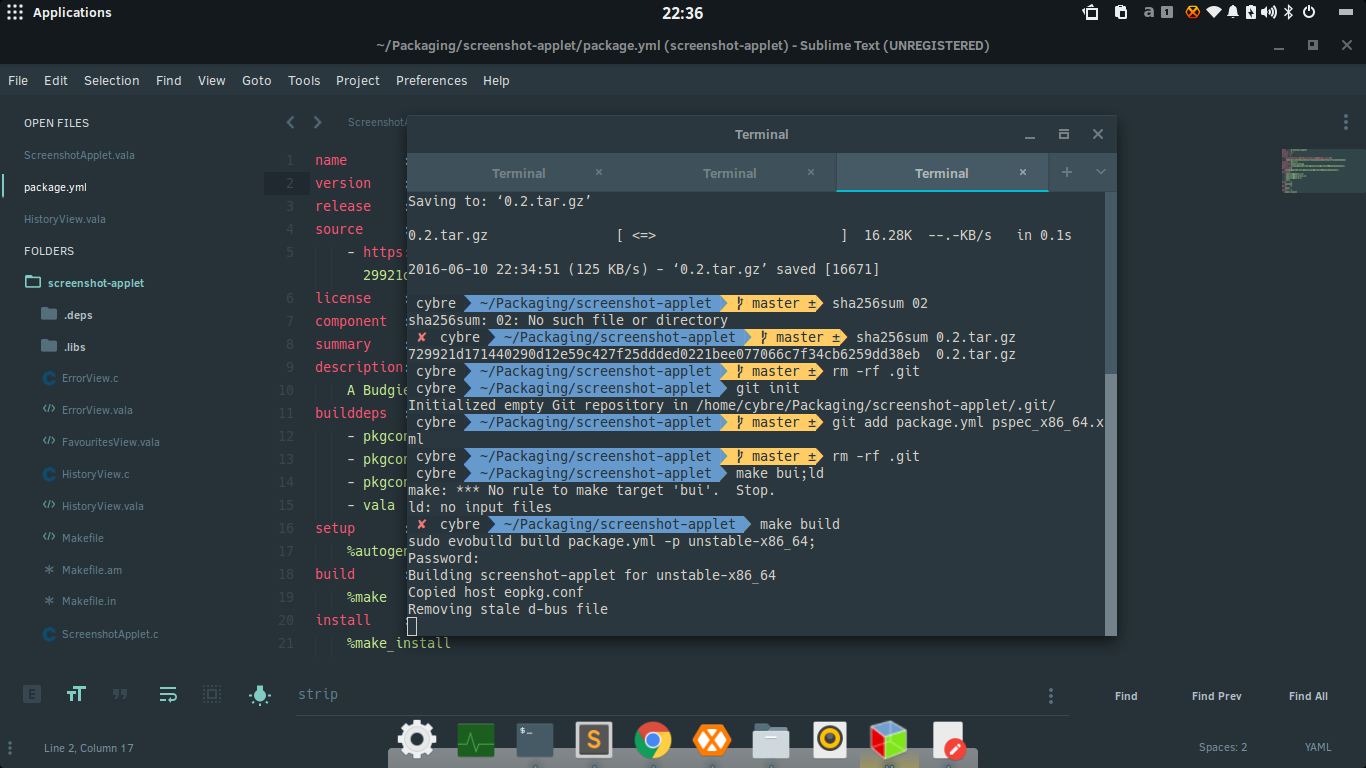Toggle case sensitive search option
This screenshot has width=1366, height=768.
[x=76, y=694]
